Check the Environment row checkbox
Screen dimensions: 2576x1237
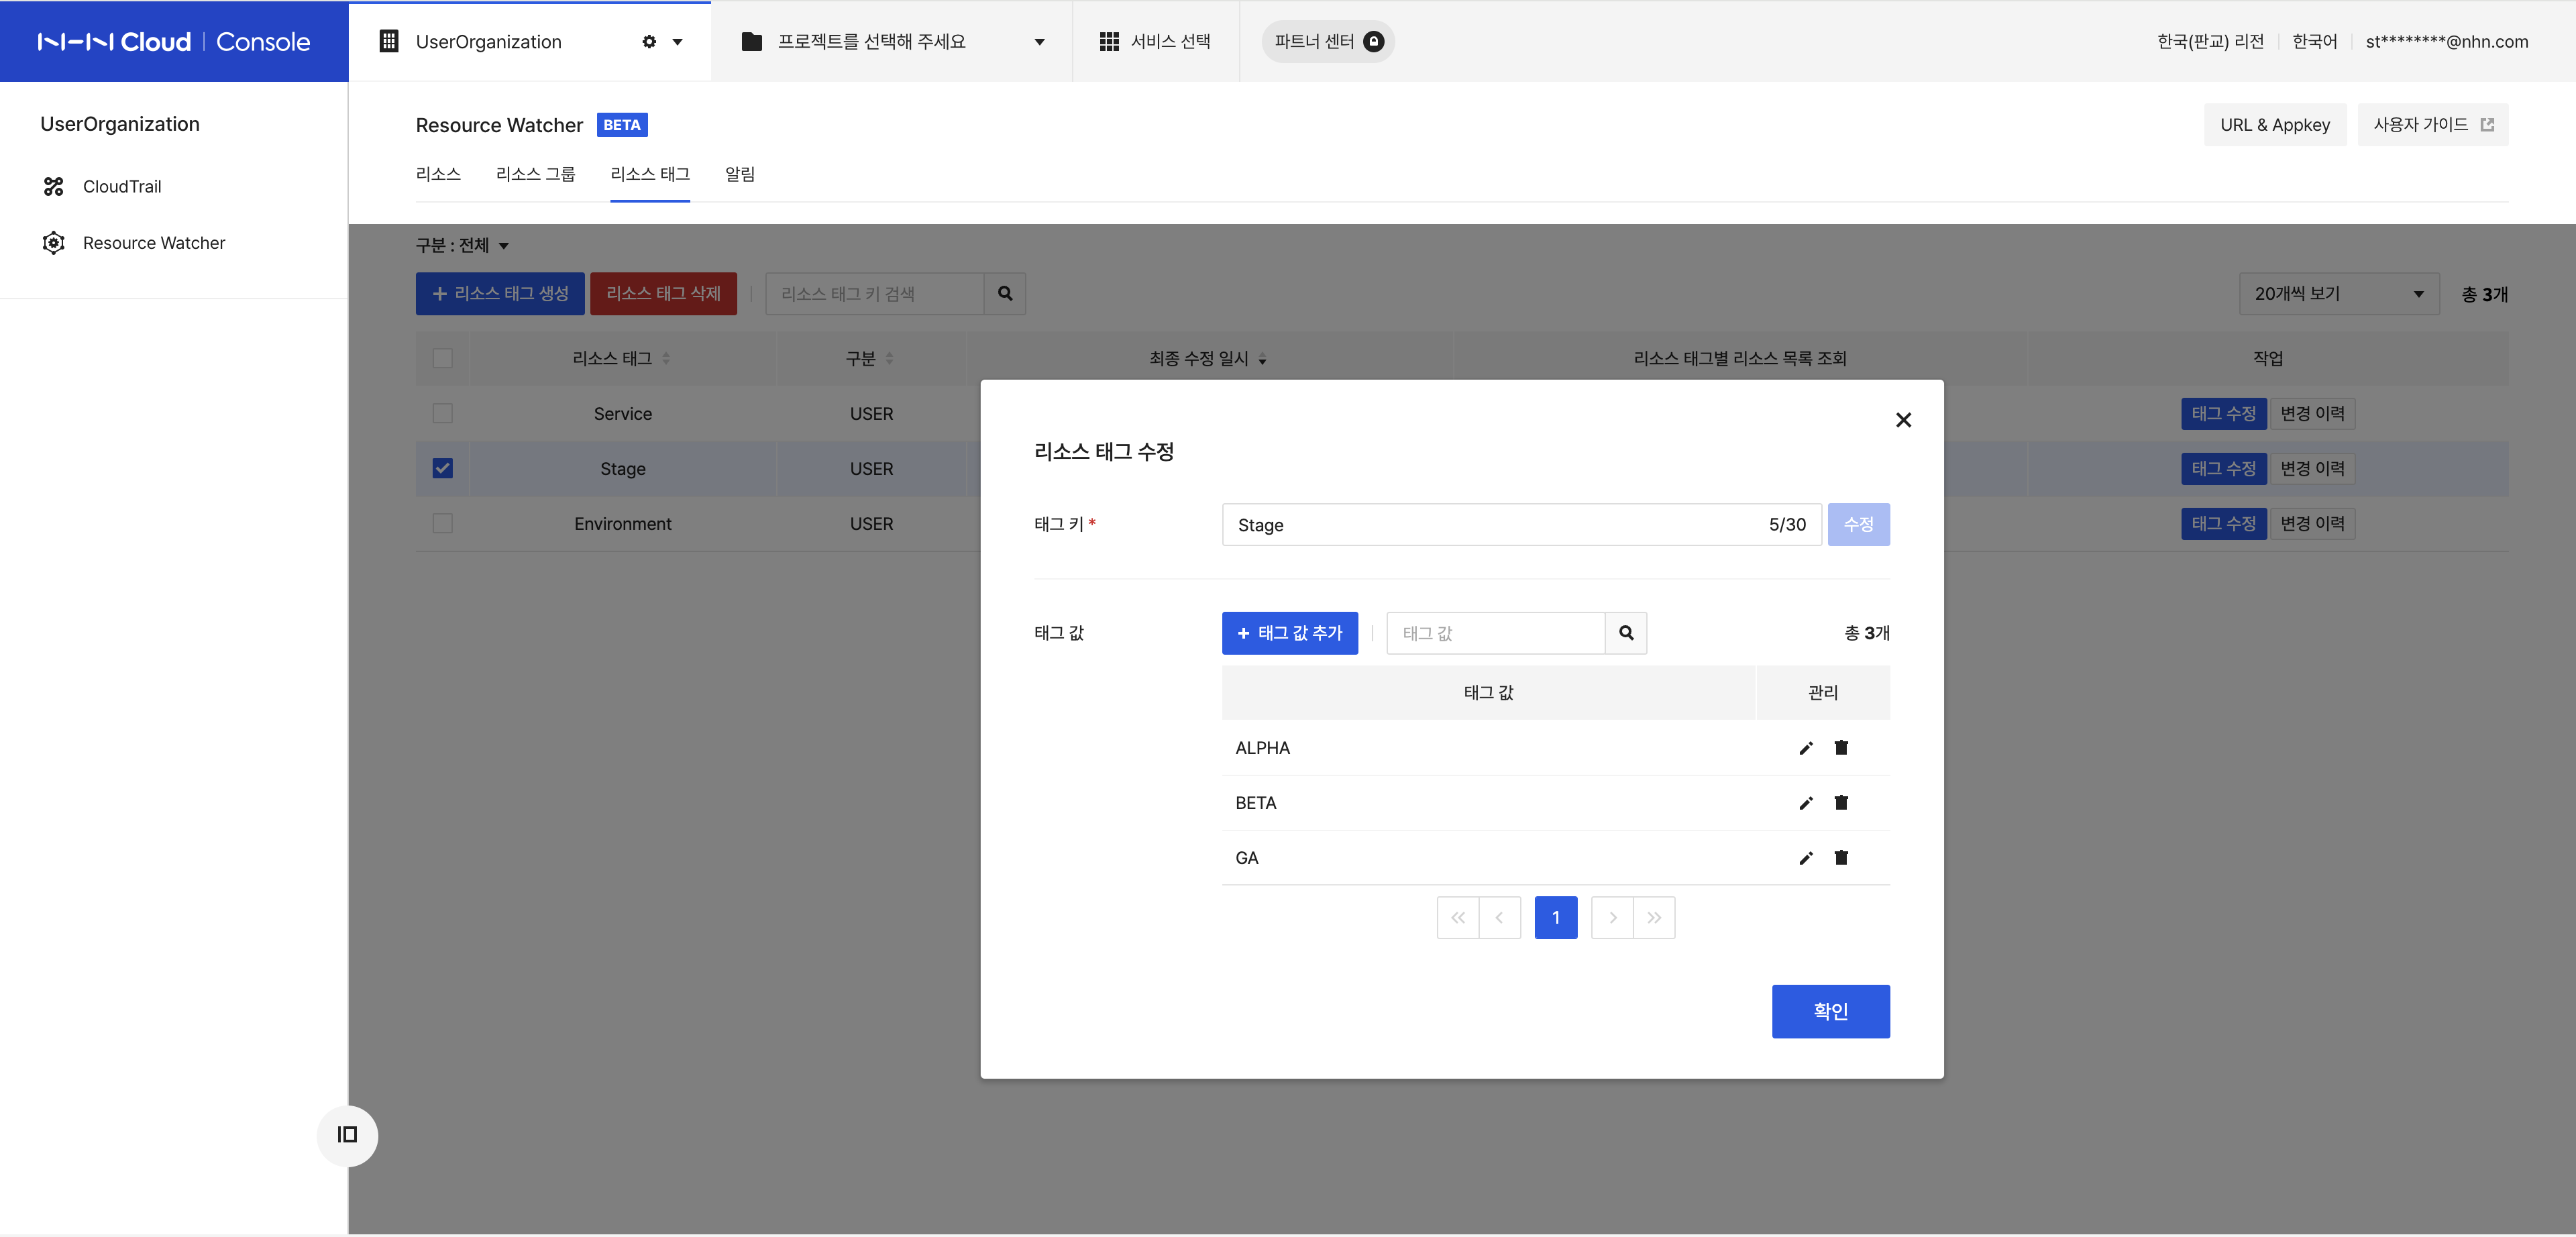tap(443, 524)
